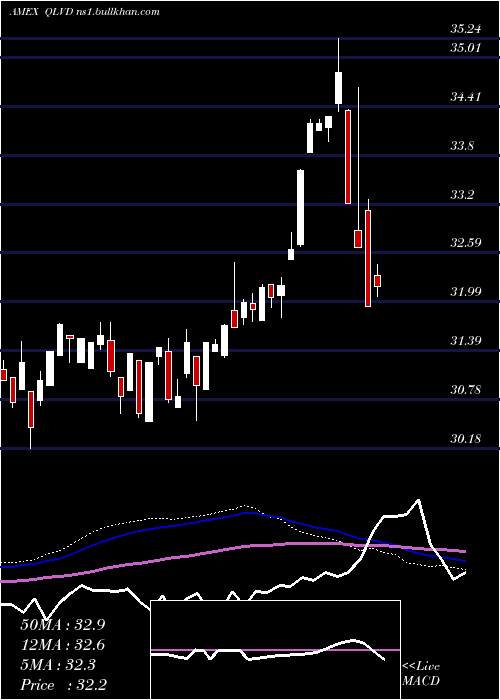
Task: Click the last small red candle on the right
Action: click(x=377, y=280)
